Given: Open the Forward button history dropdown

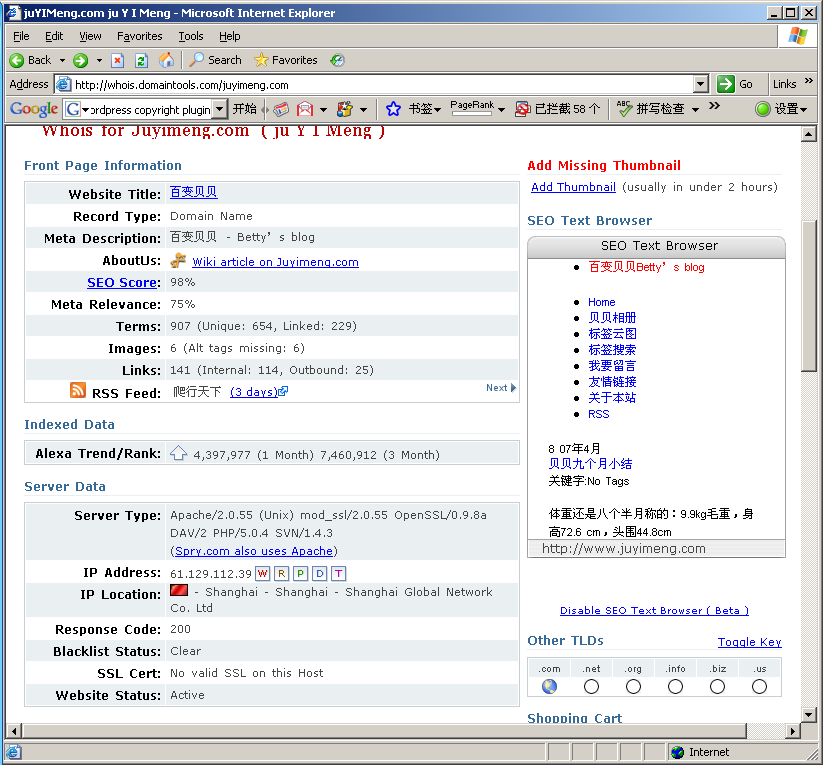Looking at the screenshot, I should coord(99,60).
